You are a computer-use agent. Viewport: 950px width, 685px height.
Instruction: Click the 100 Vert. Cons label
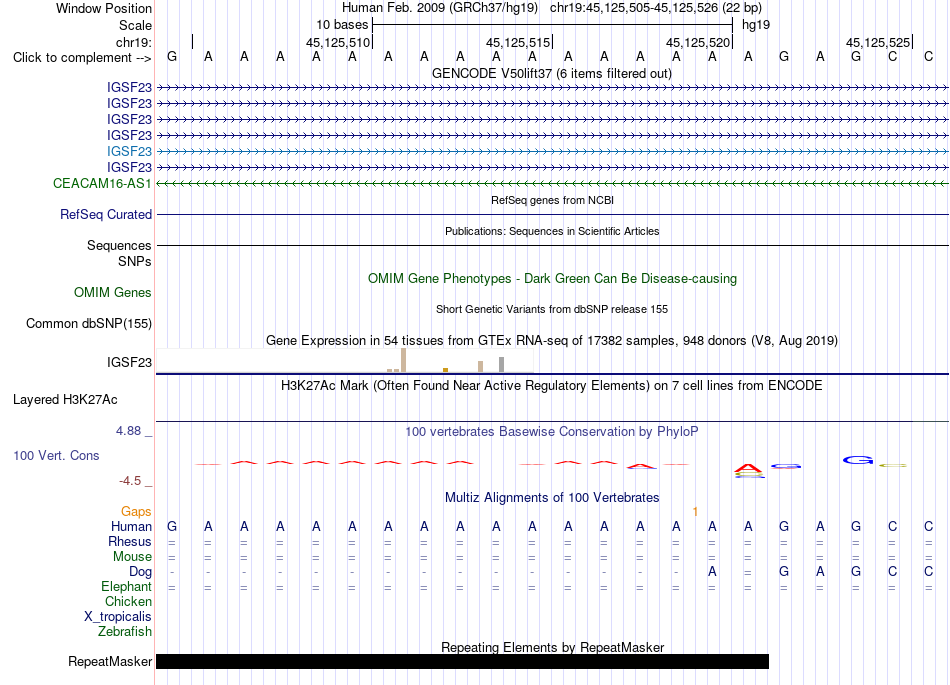pyautogui.click(x=56, y=455)
